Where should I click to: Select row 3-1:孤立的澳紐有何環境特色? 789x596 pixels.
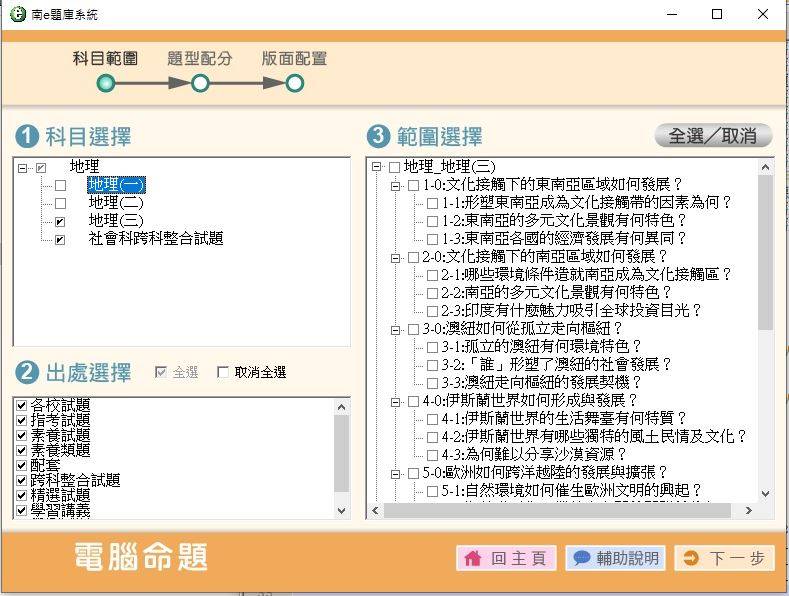[541, 346]
